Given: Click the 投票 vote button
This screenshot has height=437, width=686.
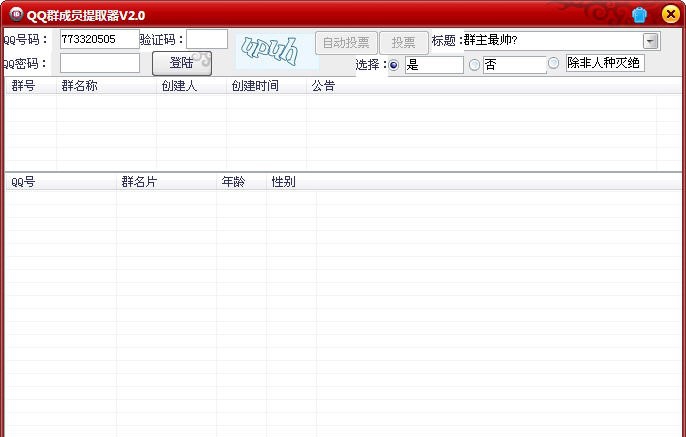Looking at the screenshot, I should (x=403, y=42).
